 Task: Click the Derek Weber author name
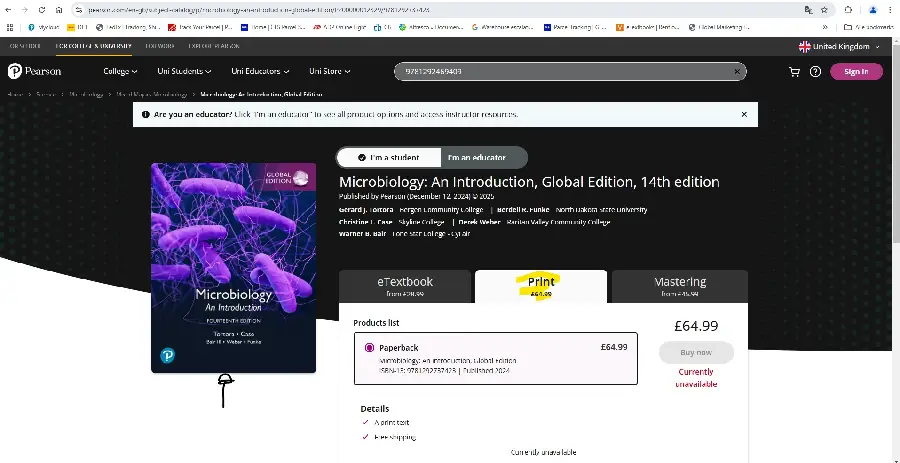pos(479,222)
